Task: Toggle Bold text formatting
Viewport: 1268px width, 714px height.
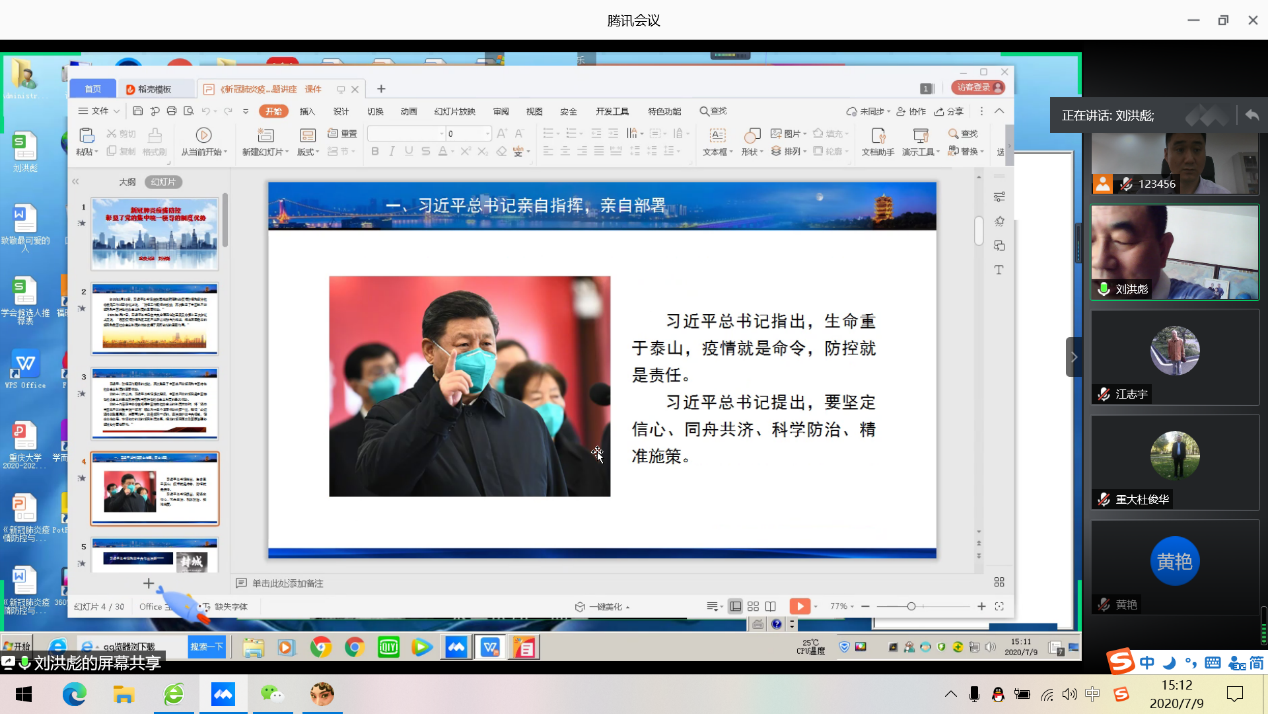Action: coord(375,152)
